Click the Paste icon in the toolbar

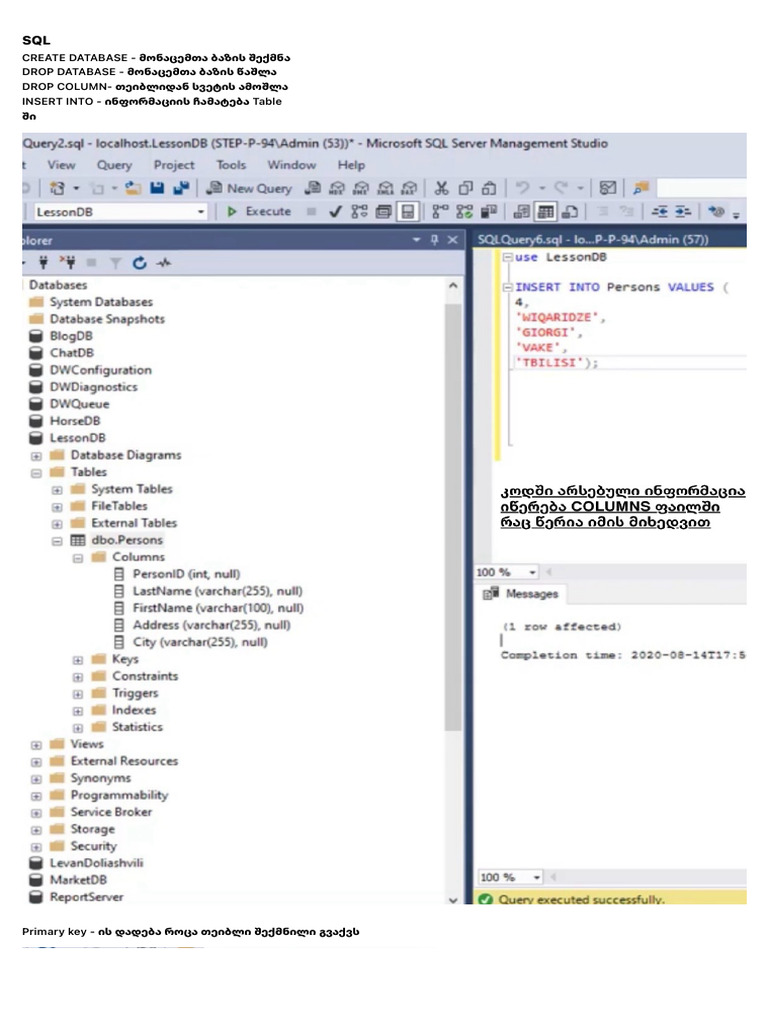click(488, 189)
